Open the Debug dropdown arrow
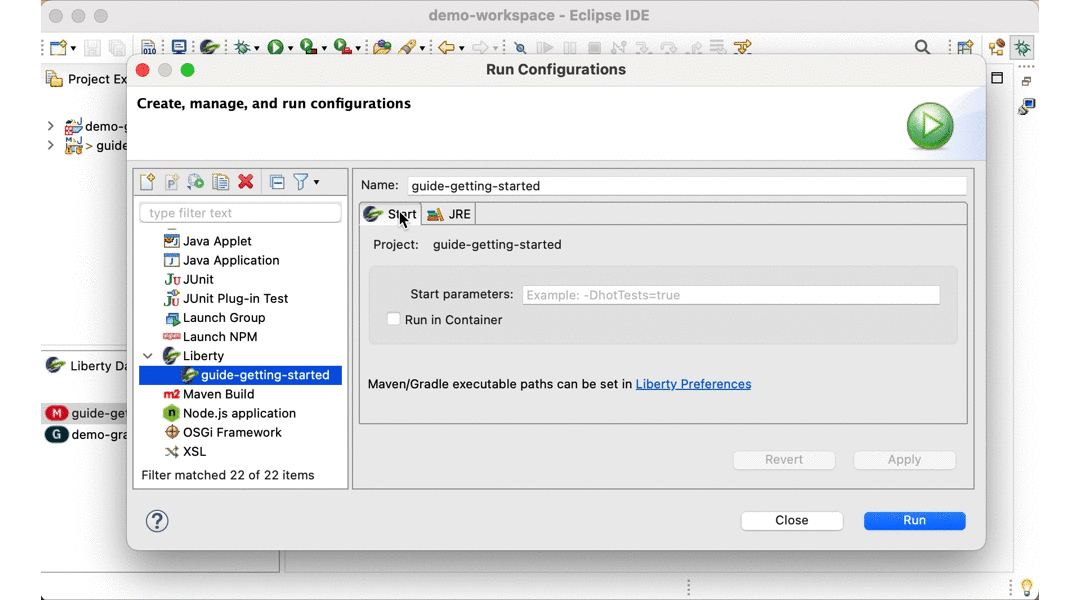 tap(256, 48)
